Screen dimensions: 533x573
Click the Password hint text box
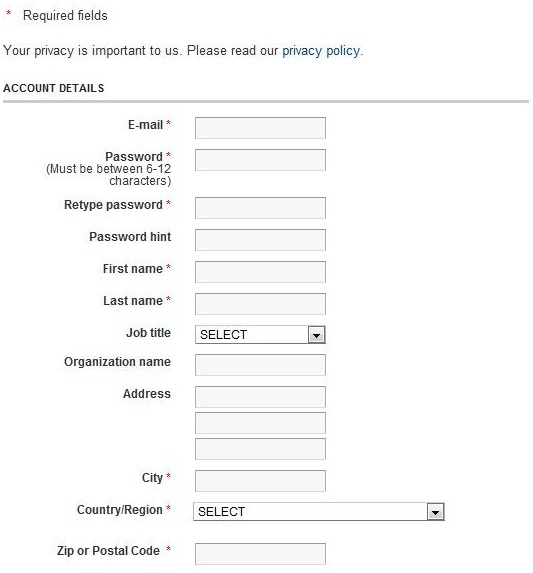pos(260,240)
